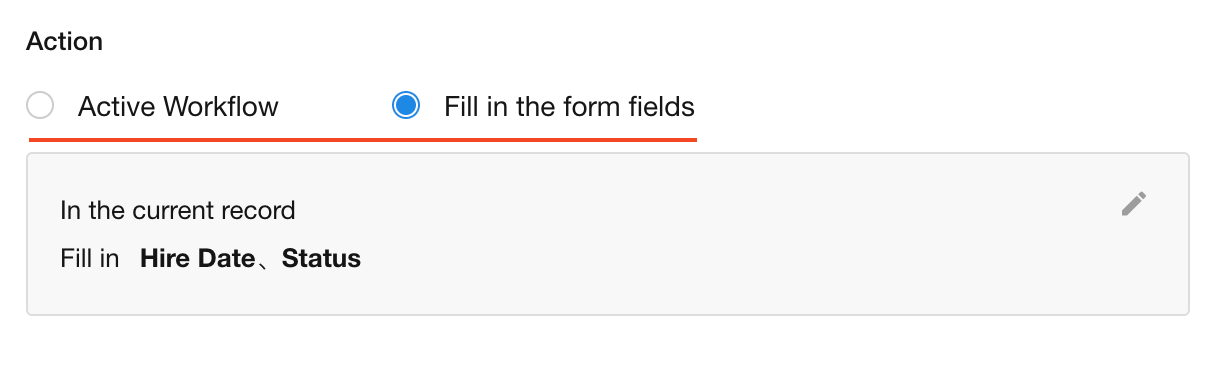Click the pencil edit icon
The image size is (1230, 380).
pos(1133,204)
